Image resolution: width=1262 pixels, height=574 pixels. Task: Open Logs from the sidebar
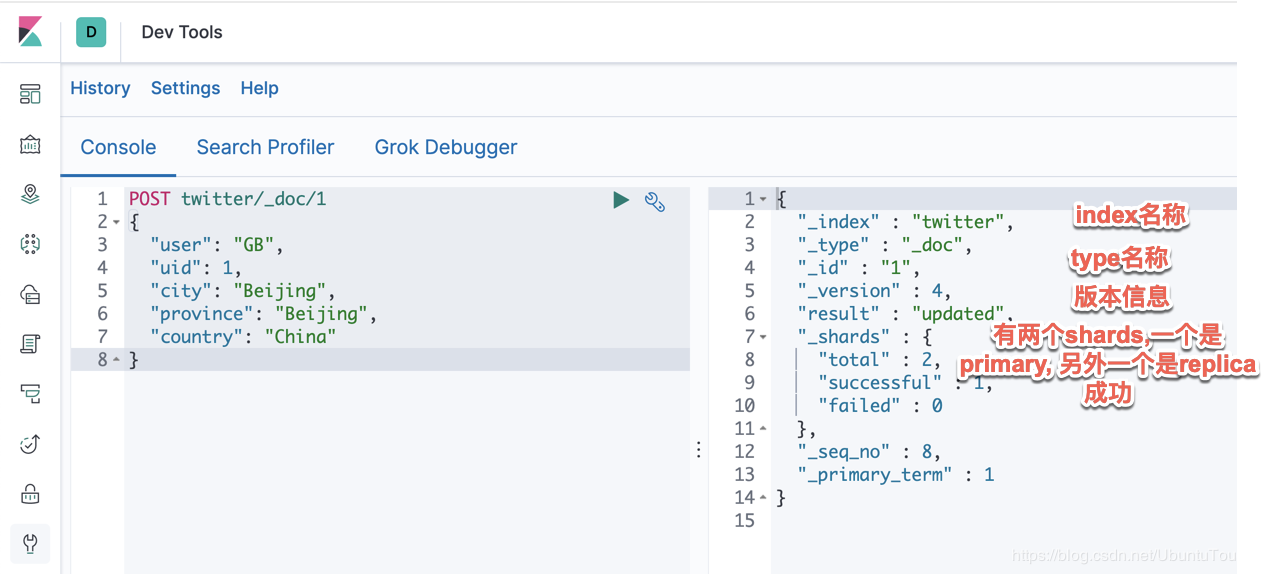(30, 344)
